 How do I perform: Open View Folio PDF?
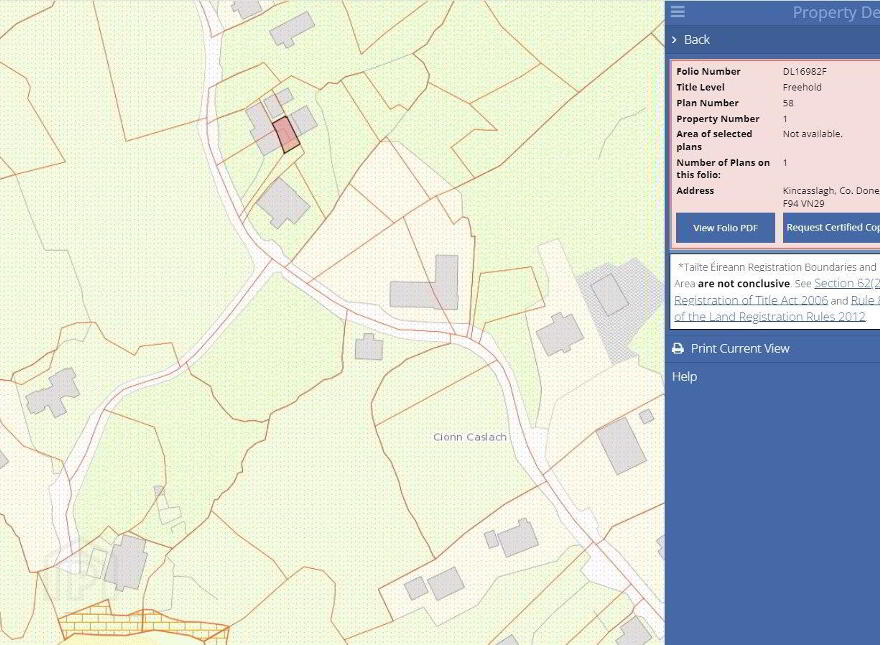pos(725,228)
